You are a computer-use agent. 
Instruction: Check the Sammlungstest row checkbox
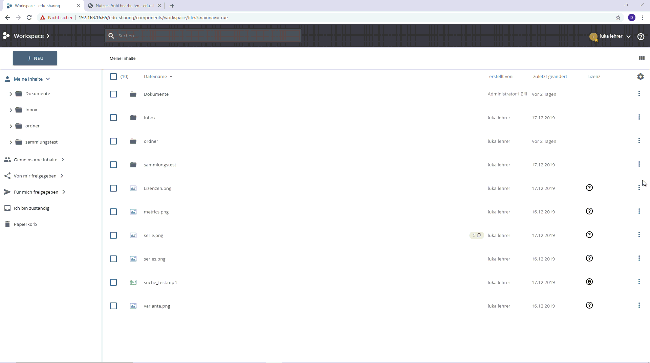click(113, 165)
